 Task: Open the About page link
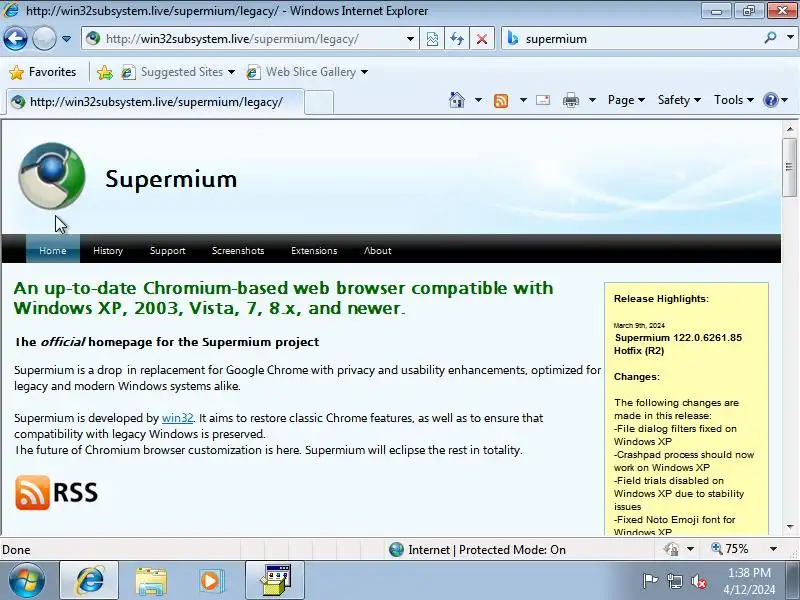pos(378,251)
